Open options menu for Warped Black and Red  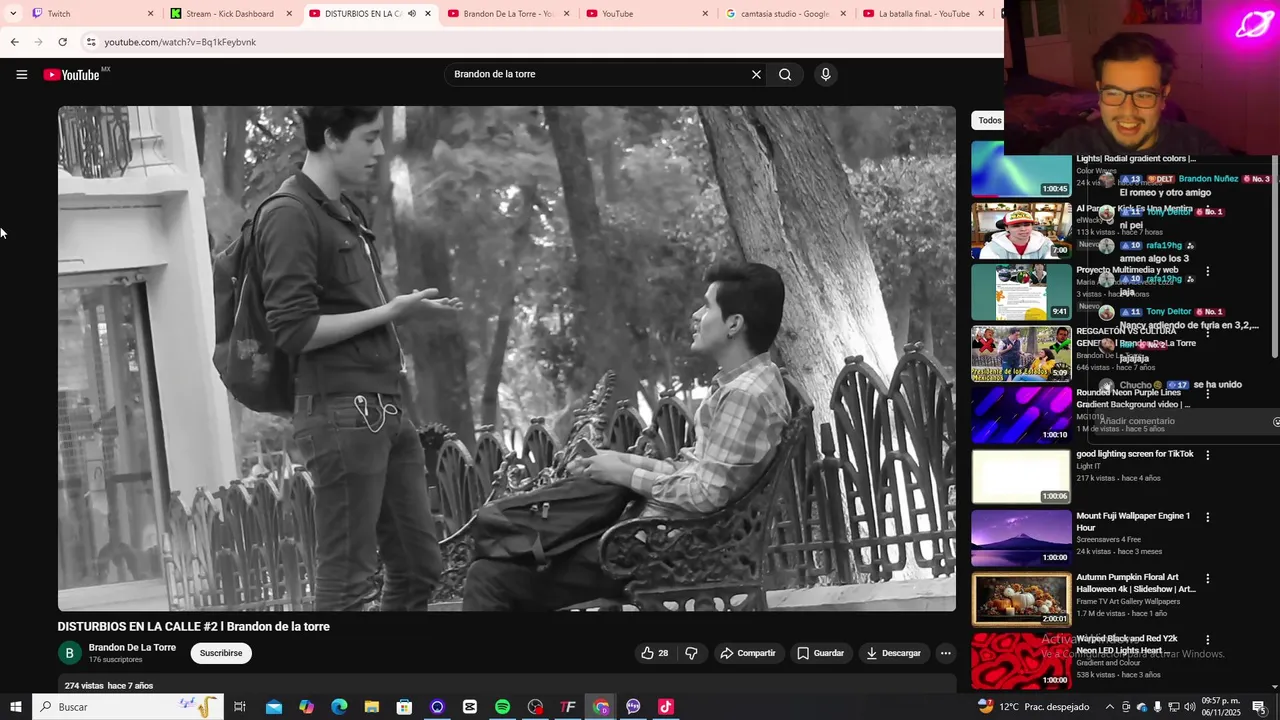pos(1208,639)
